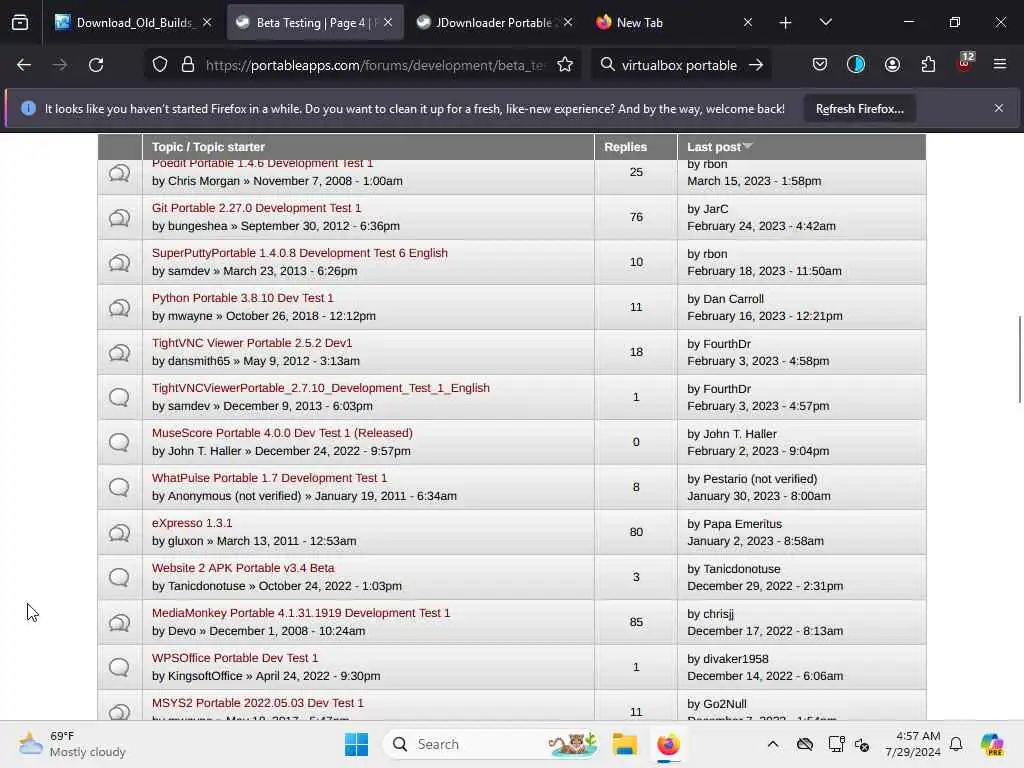Open the Windows Start menu
This screenshot has width=1024, height=768.
pyautogui.click(x=357, y=744)
